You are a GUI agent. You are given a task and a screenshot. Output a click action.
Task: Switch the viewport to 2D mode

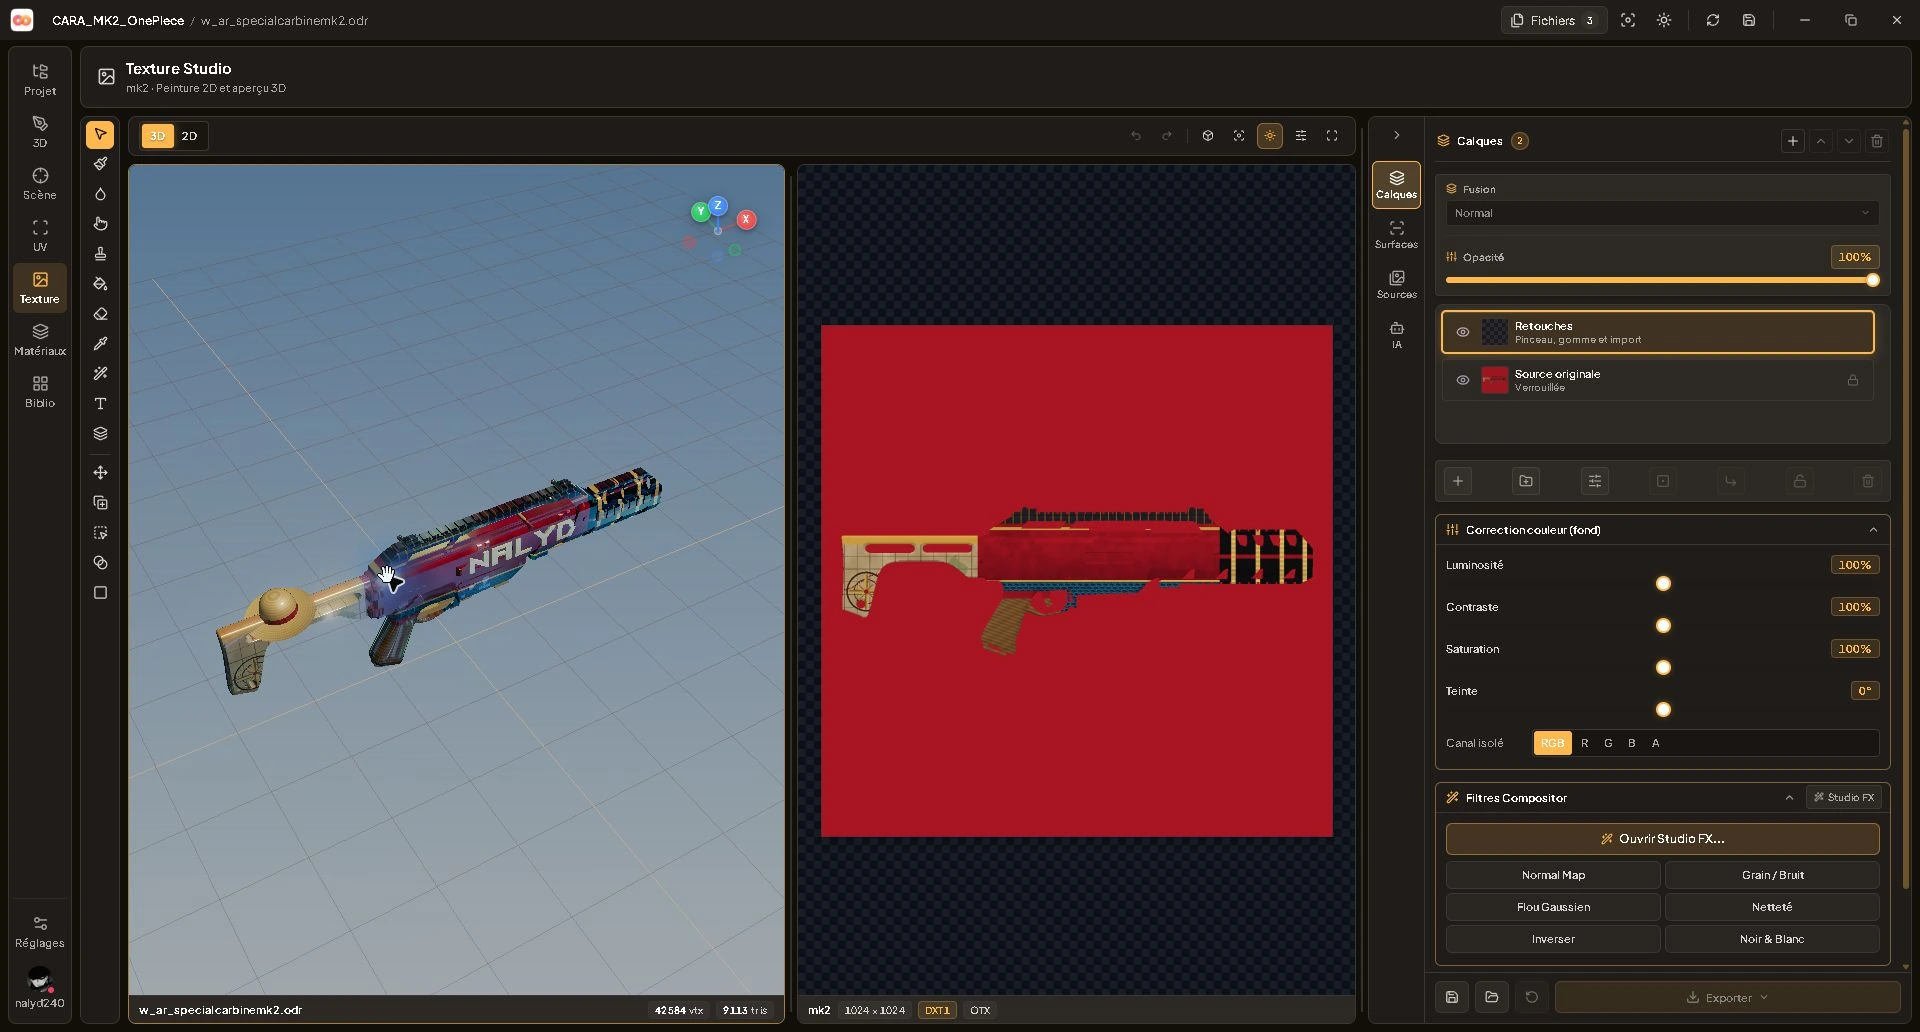click(189, 136)
